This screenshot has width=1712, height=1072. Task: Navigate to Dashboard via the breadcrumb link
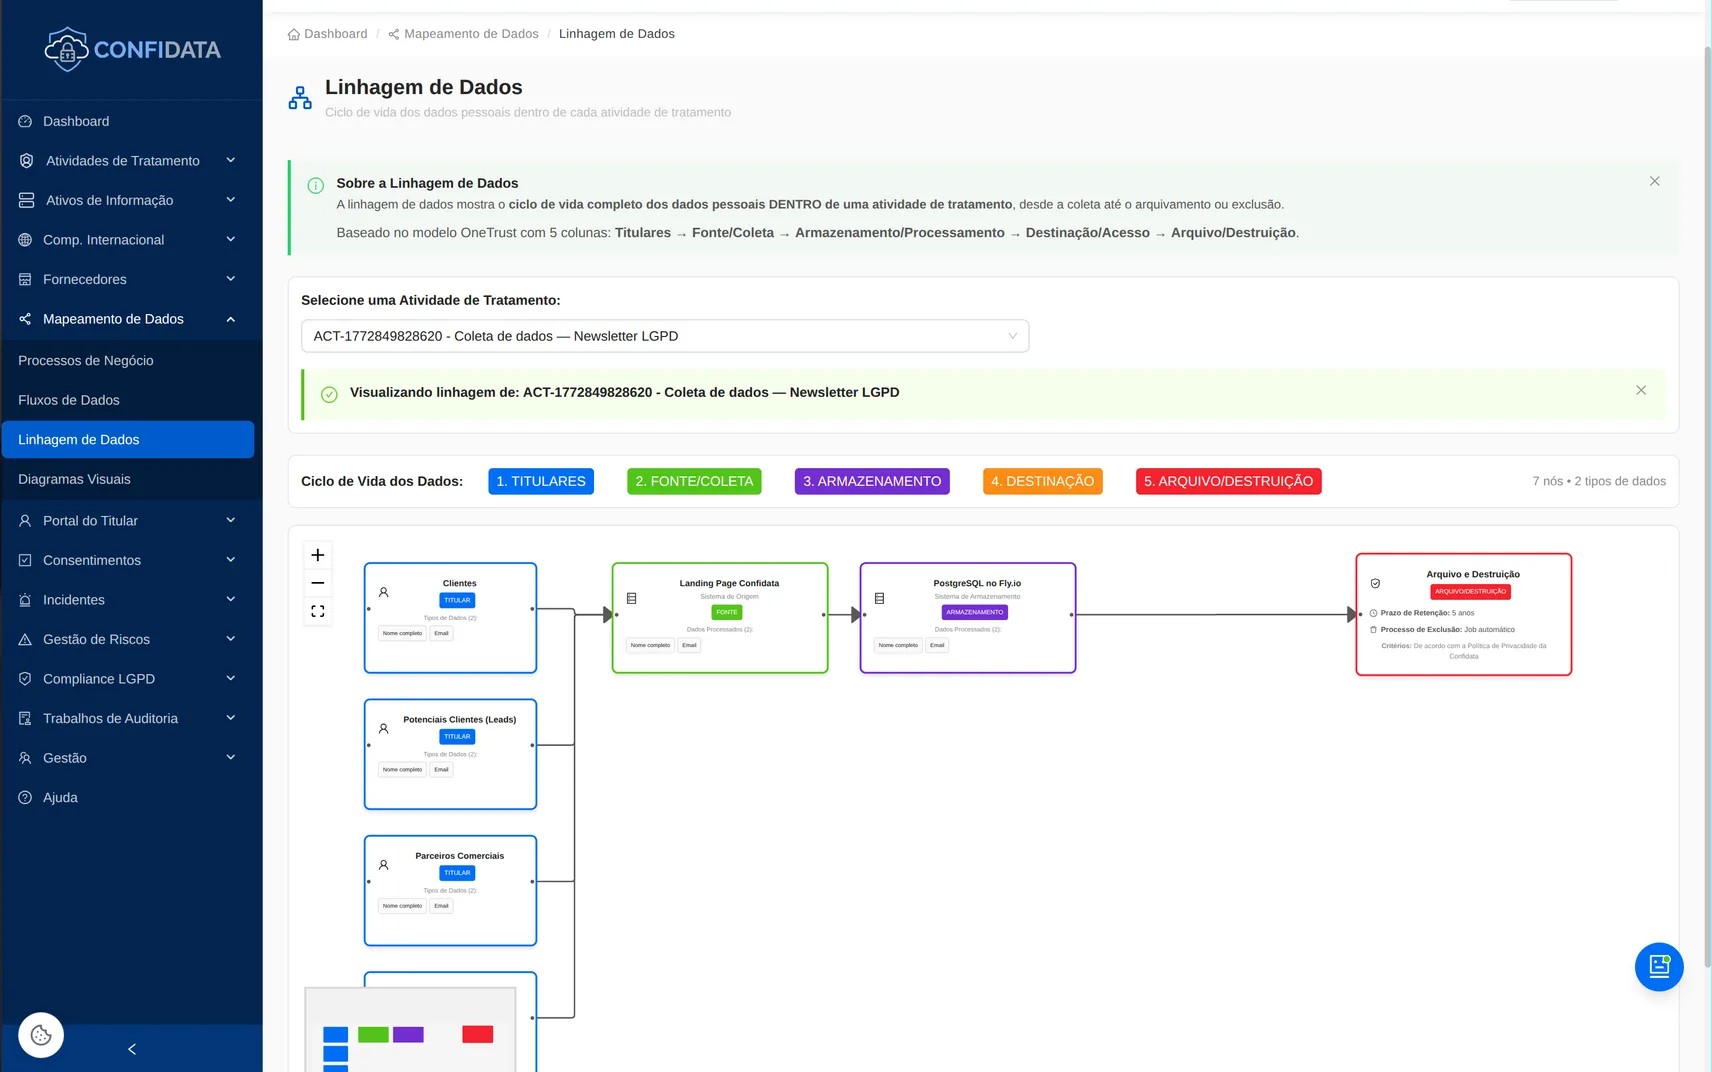[x=336, y=33]
